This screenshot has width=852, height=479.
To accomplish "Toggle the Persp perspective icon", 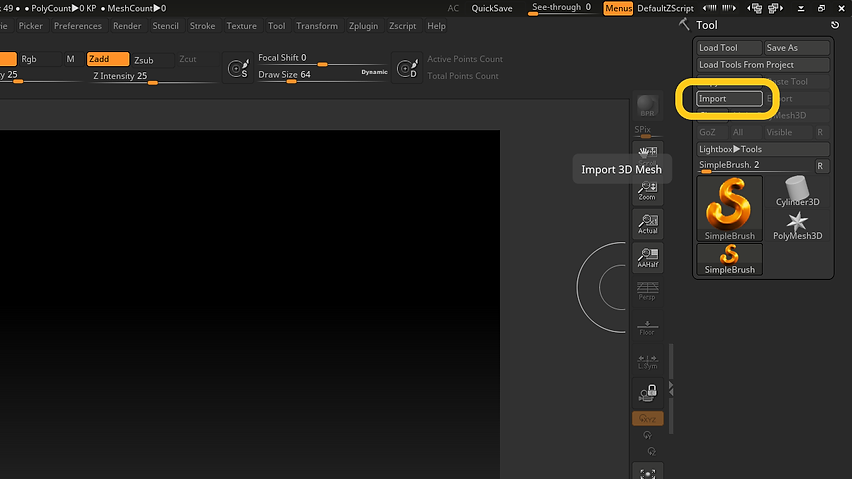I will click(647, 291).
